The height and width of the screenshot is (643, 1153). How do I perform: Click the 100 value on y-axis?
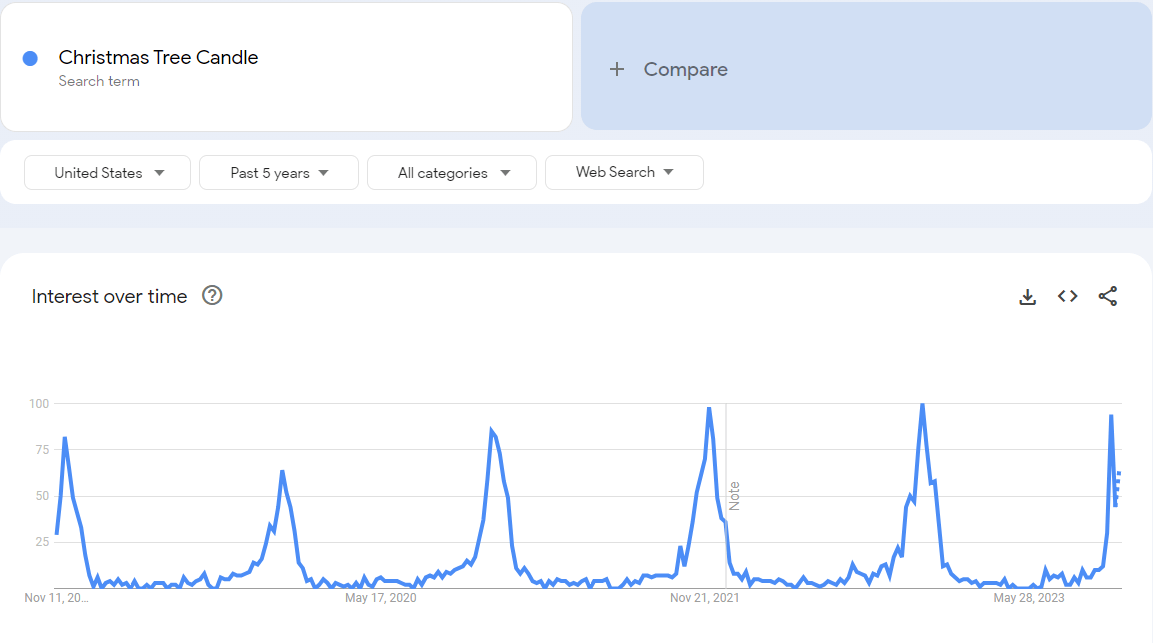pyautogui.click(x=39, y=403)
